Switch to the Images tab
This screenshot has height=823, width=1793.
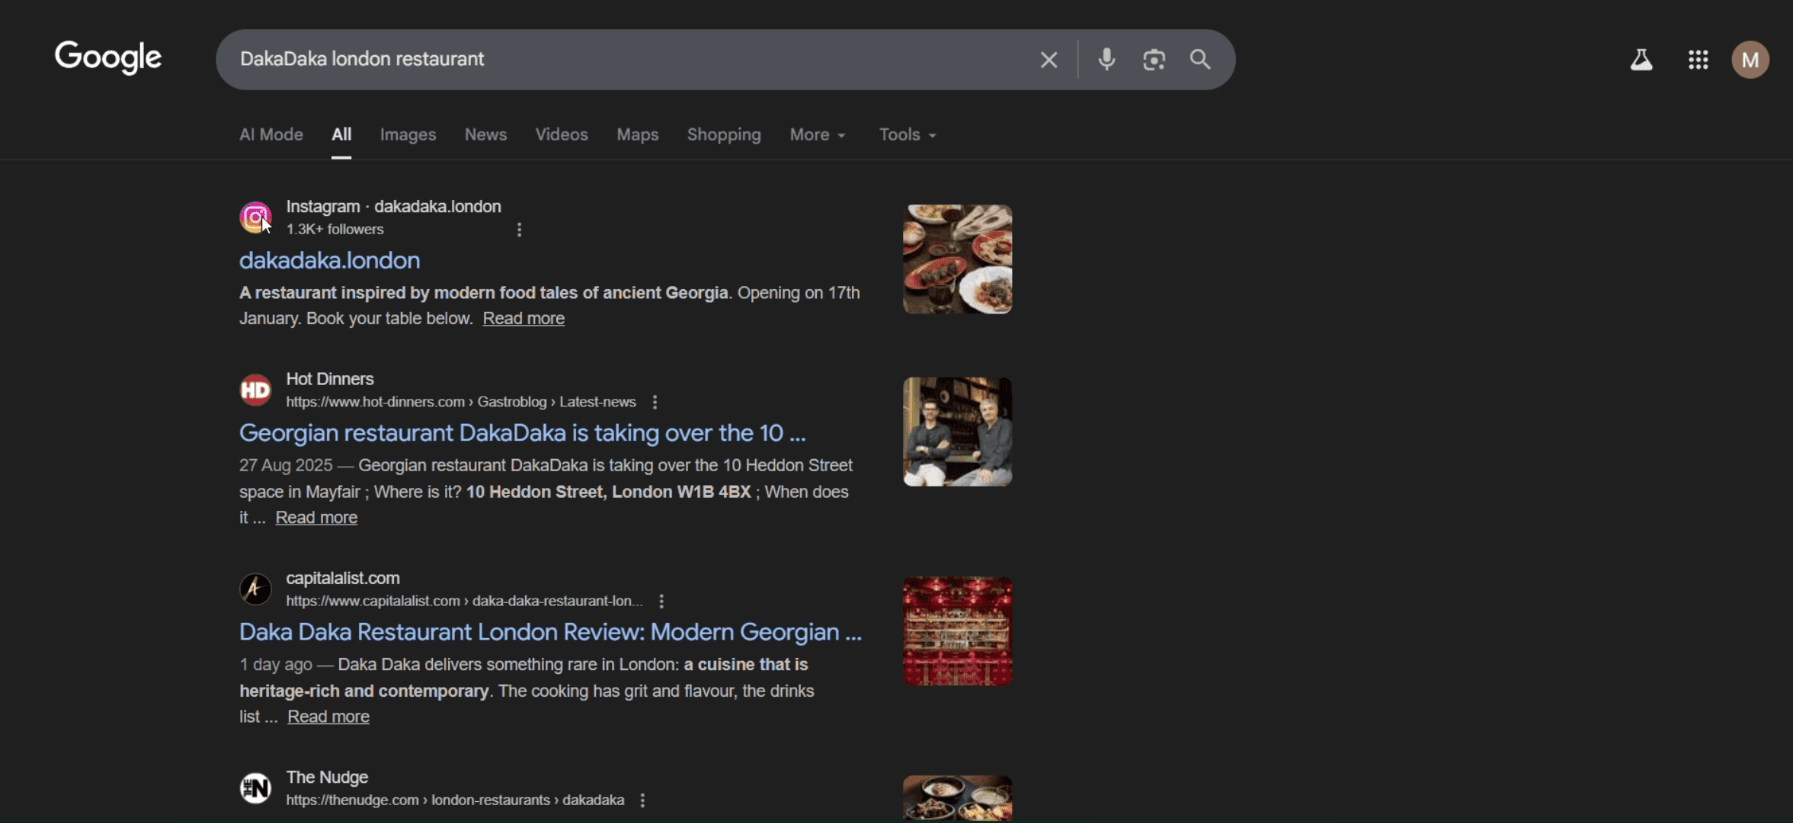pyautogui.click(x=408, y=135)
